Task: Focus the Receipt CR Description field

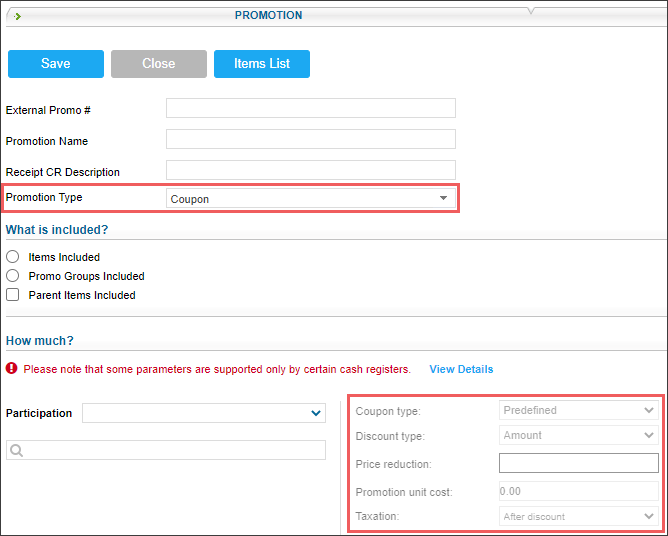Action: point(311,170)
